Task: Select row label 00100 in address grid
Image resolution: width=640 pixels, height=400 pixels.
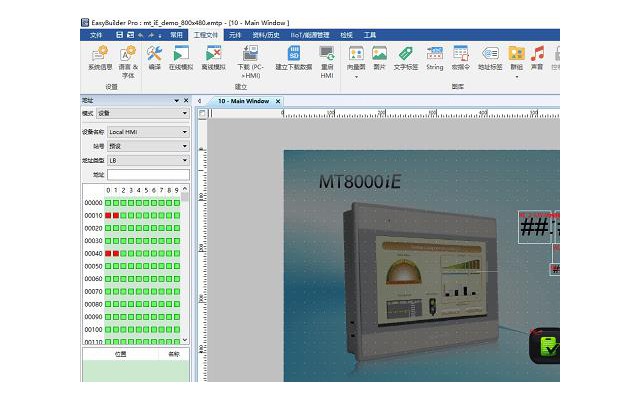Action: click(x=93, y=329)
